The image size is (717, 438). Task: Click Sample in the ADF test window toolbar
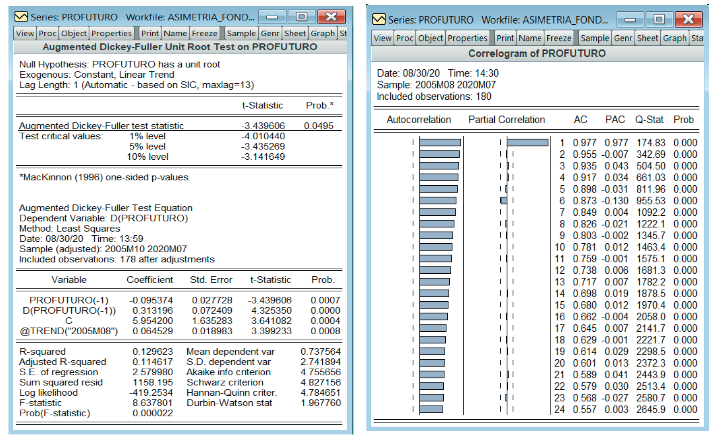(x=242, y=32)
